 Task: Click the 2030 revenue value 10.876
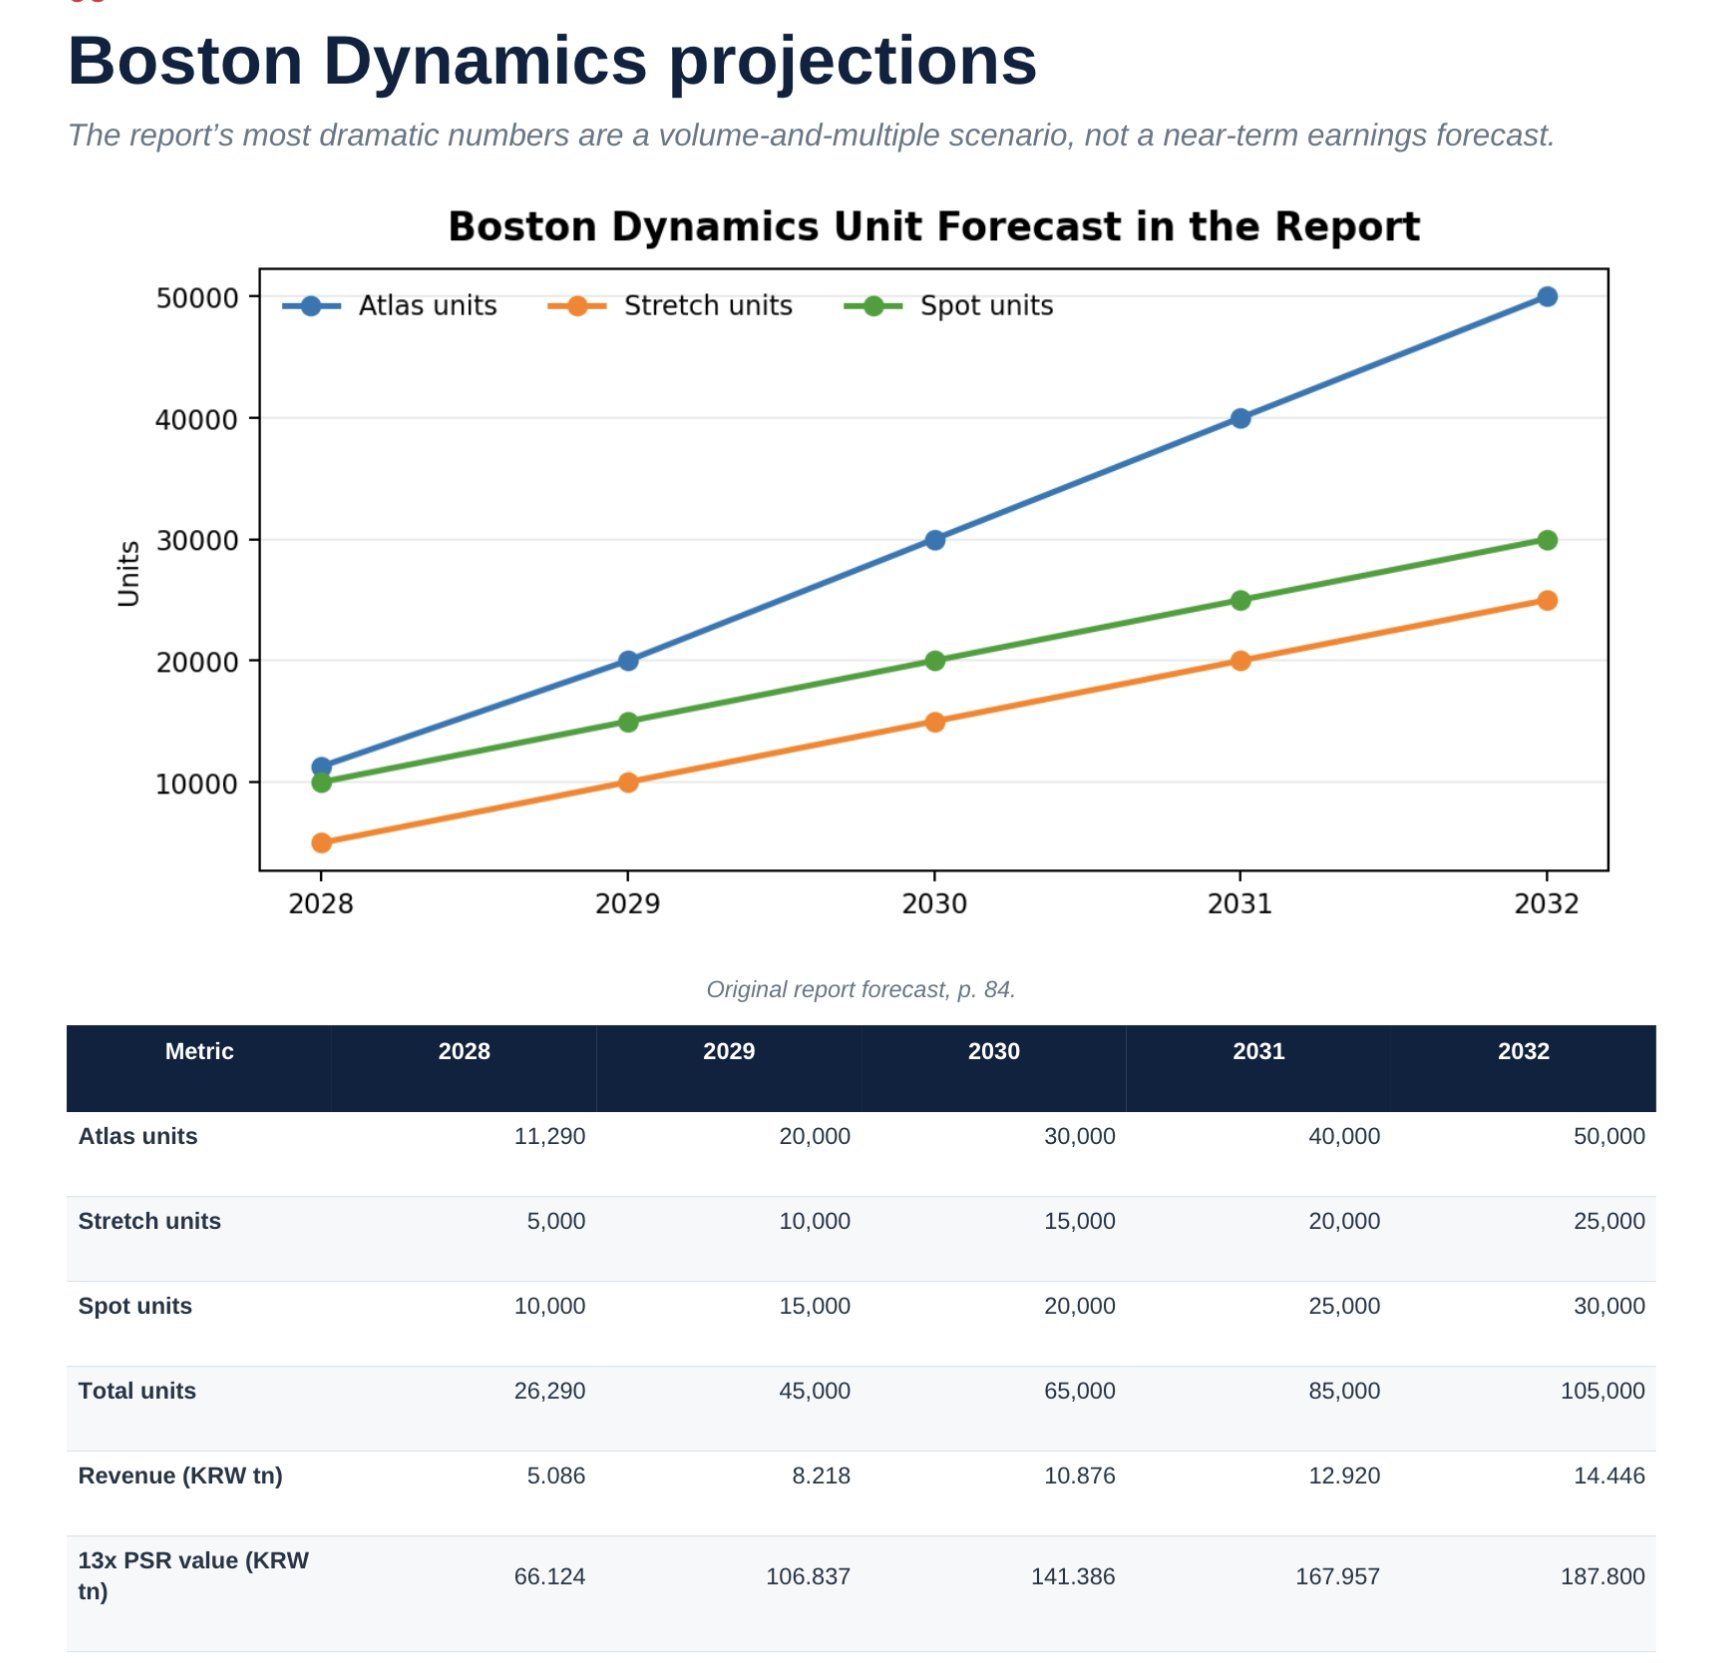[1080, 1476]
